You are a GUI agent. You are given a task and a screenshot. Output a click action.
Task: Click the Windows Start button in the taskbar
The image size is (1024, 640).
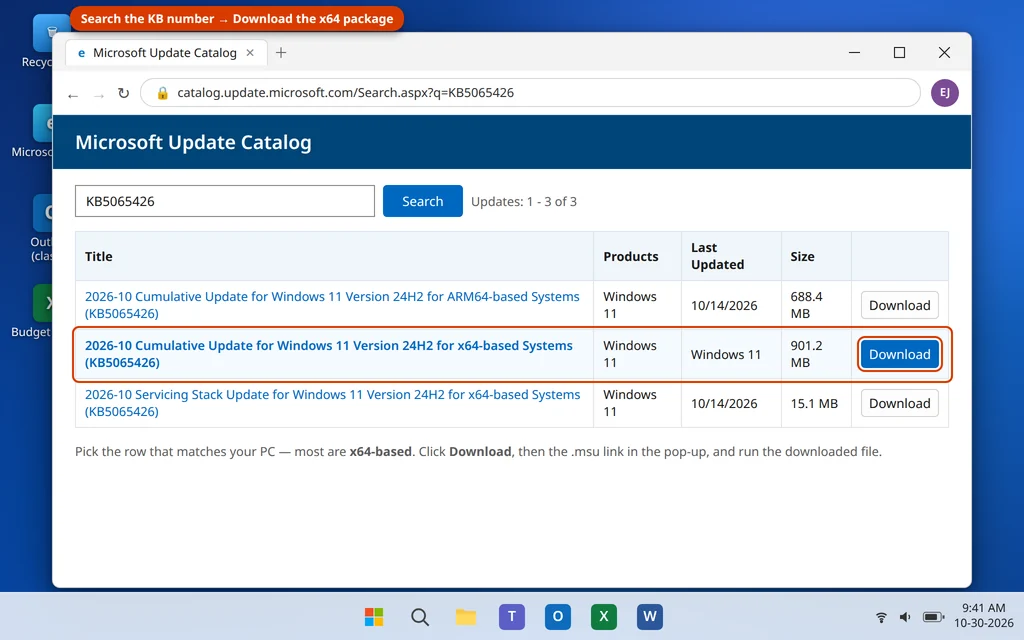[374, 616]
